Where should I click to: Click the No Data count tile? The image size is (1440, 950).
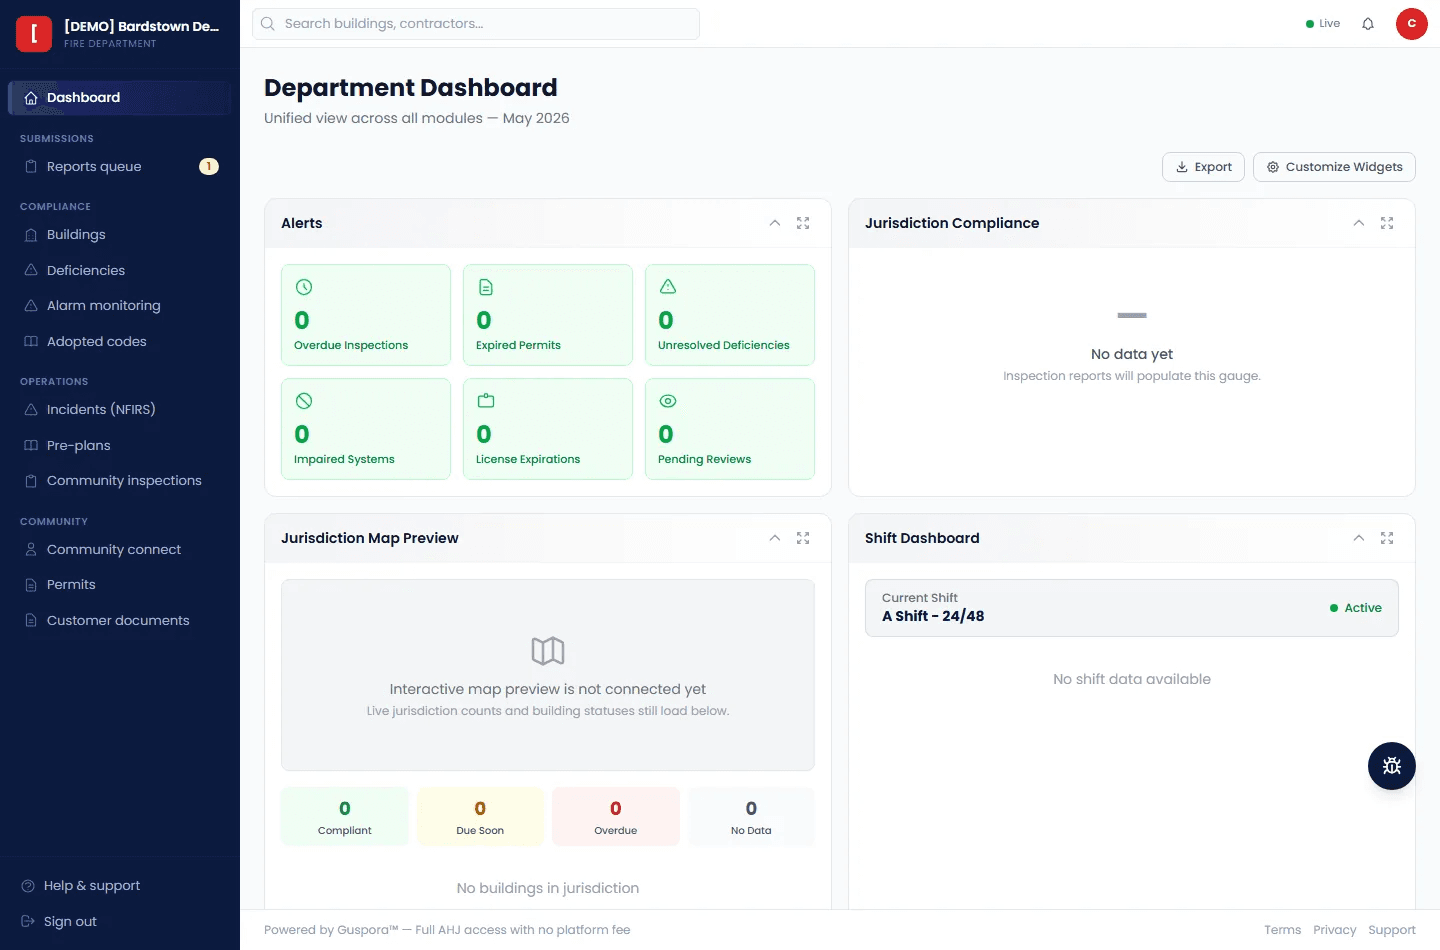[751, 817]
